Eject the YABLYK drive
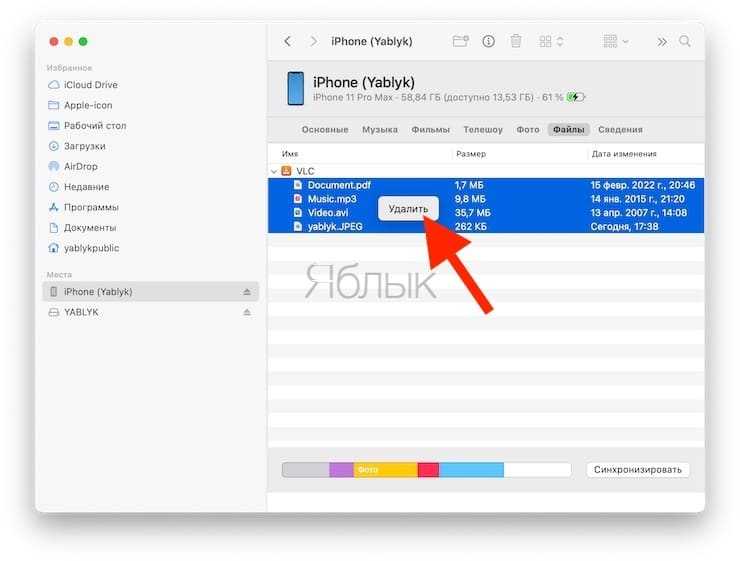This screenshot has width=740, height=561. (x=247, y=312)
